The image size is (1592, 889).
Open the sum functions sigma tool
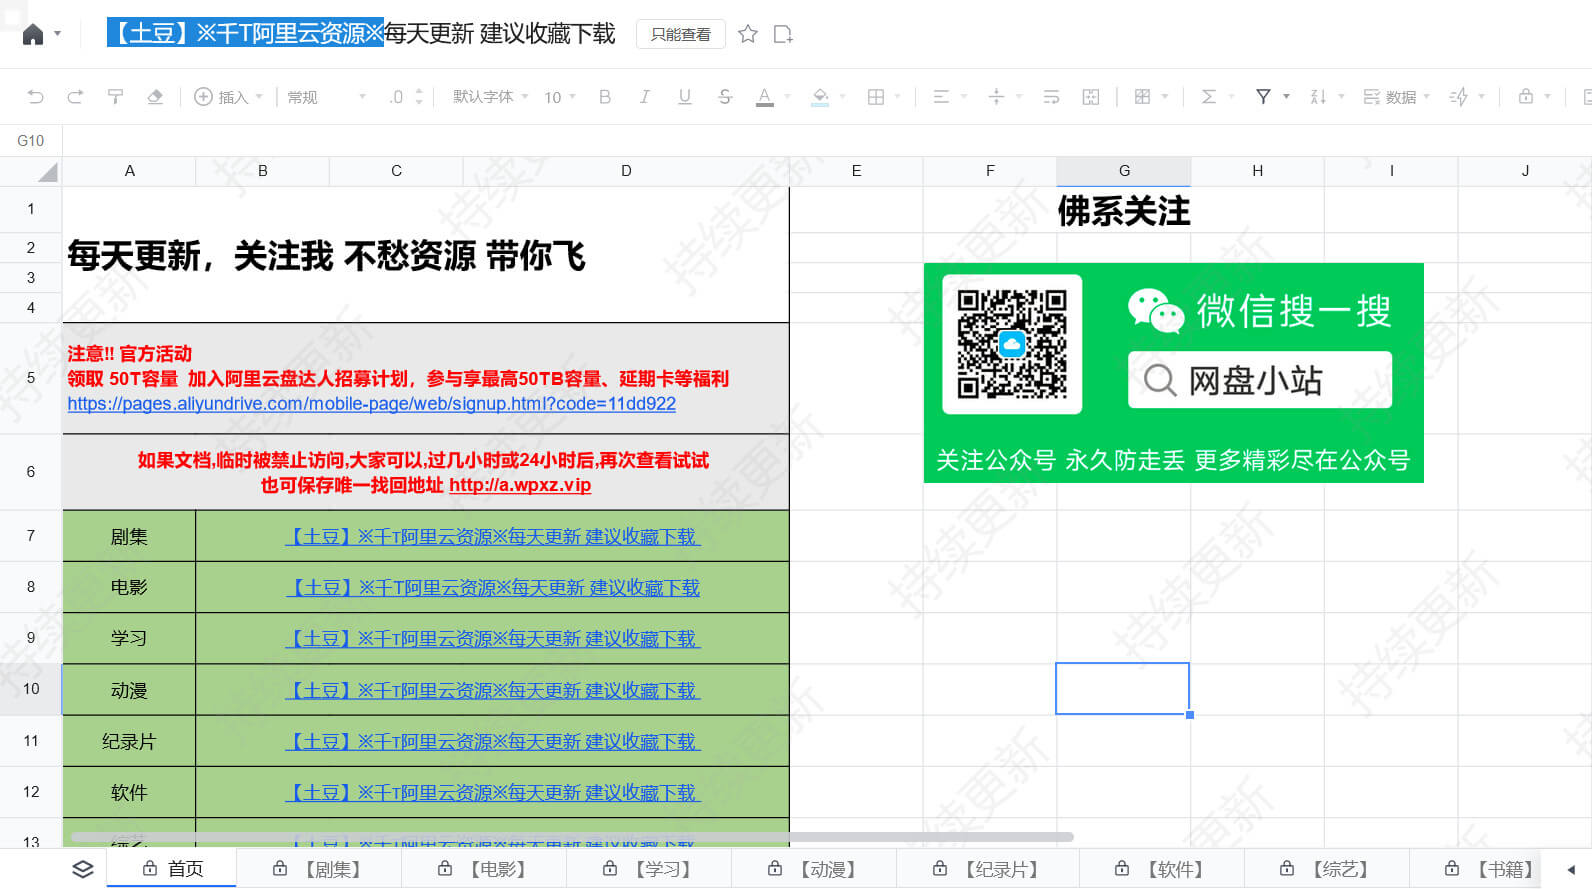pyautogui.click(x=1208, y=97)
